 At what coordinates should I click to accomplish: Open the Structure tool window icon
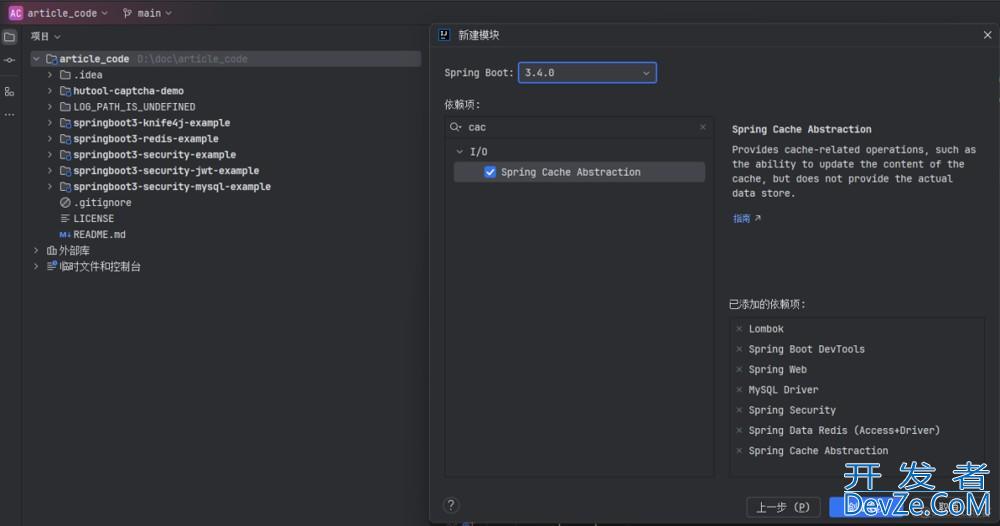10,92
